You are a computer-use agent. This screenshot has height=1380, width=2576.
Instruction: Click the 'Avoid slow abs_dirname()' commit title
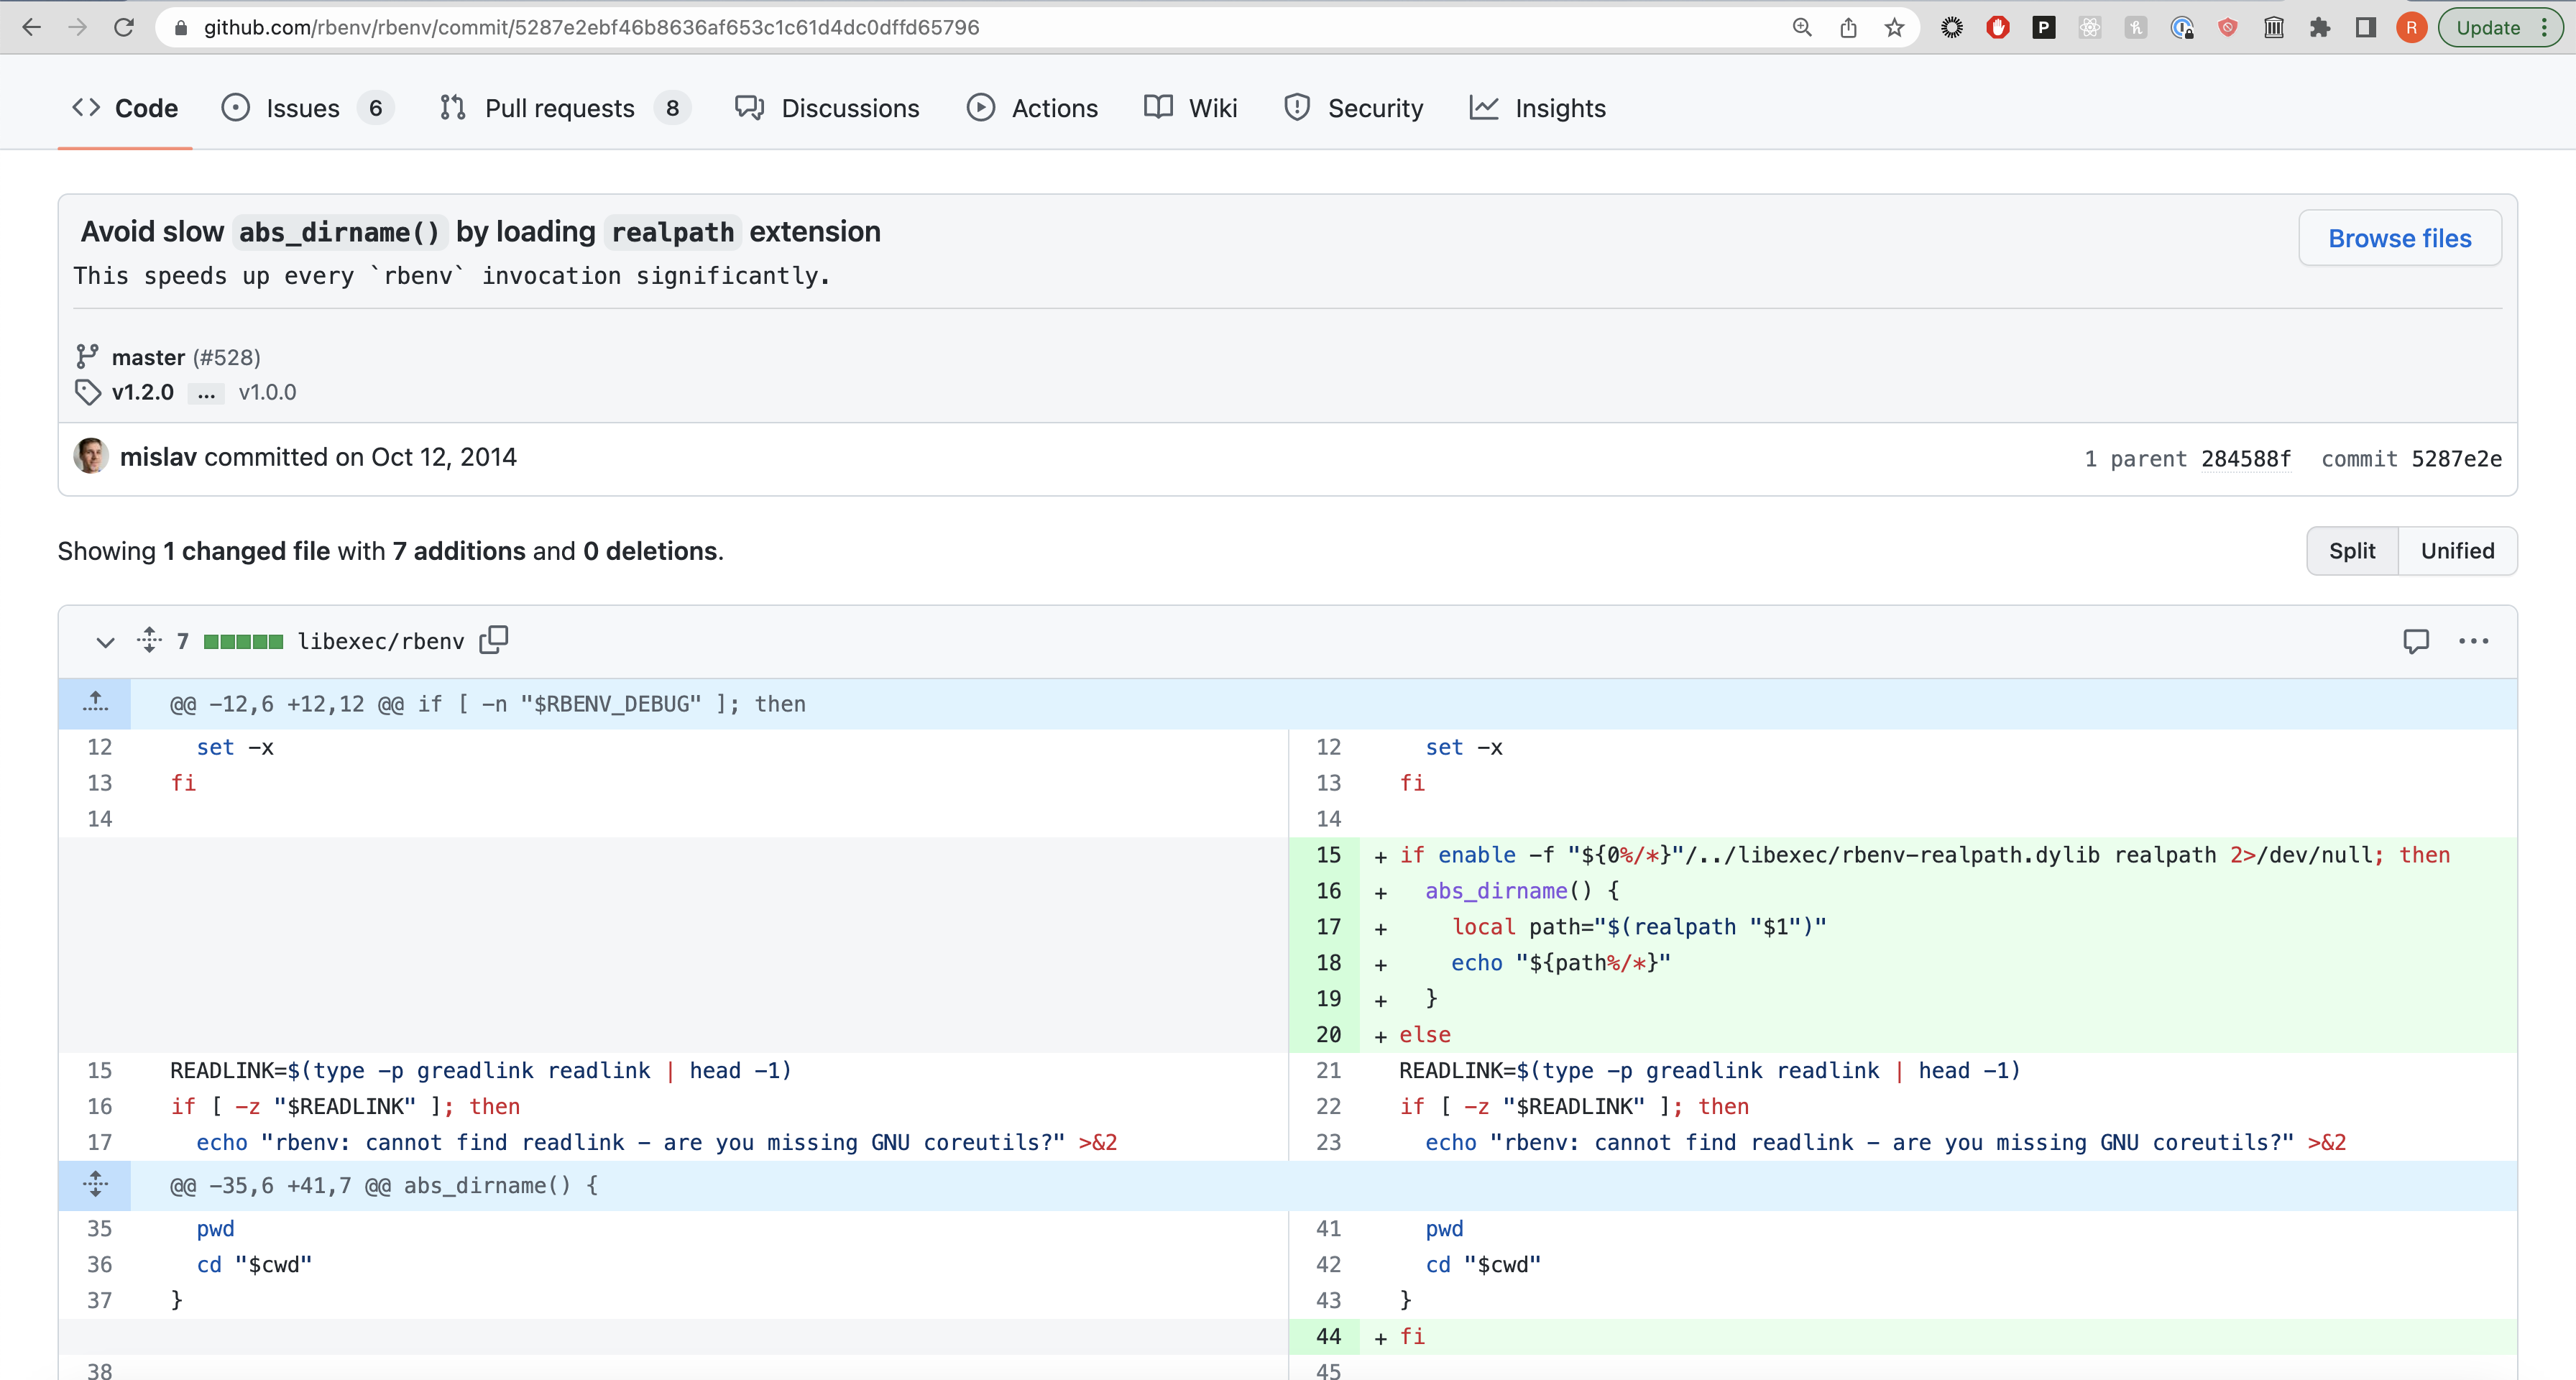[481, 232]
